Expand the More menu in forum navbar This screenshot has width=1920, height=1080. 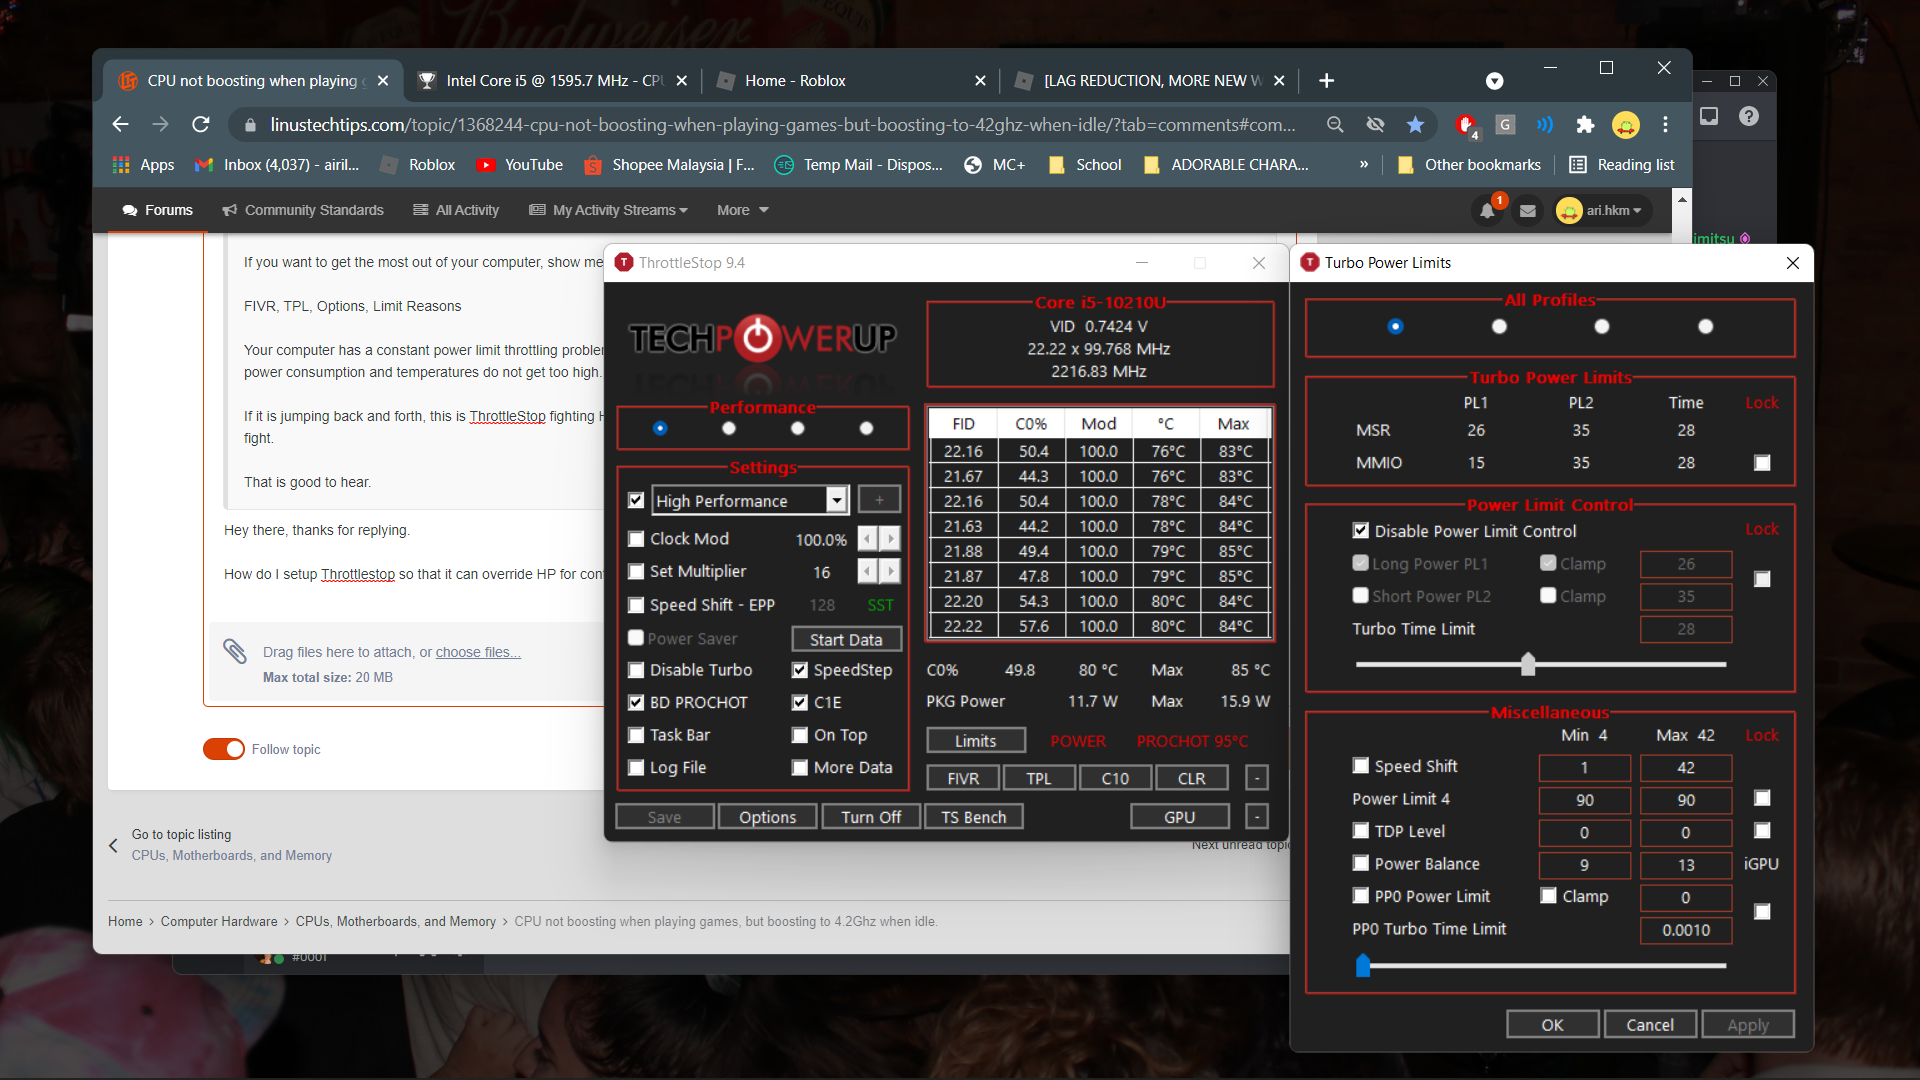tap(742, 210)
